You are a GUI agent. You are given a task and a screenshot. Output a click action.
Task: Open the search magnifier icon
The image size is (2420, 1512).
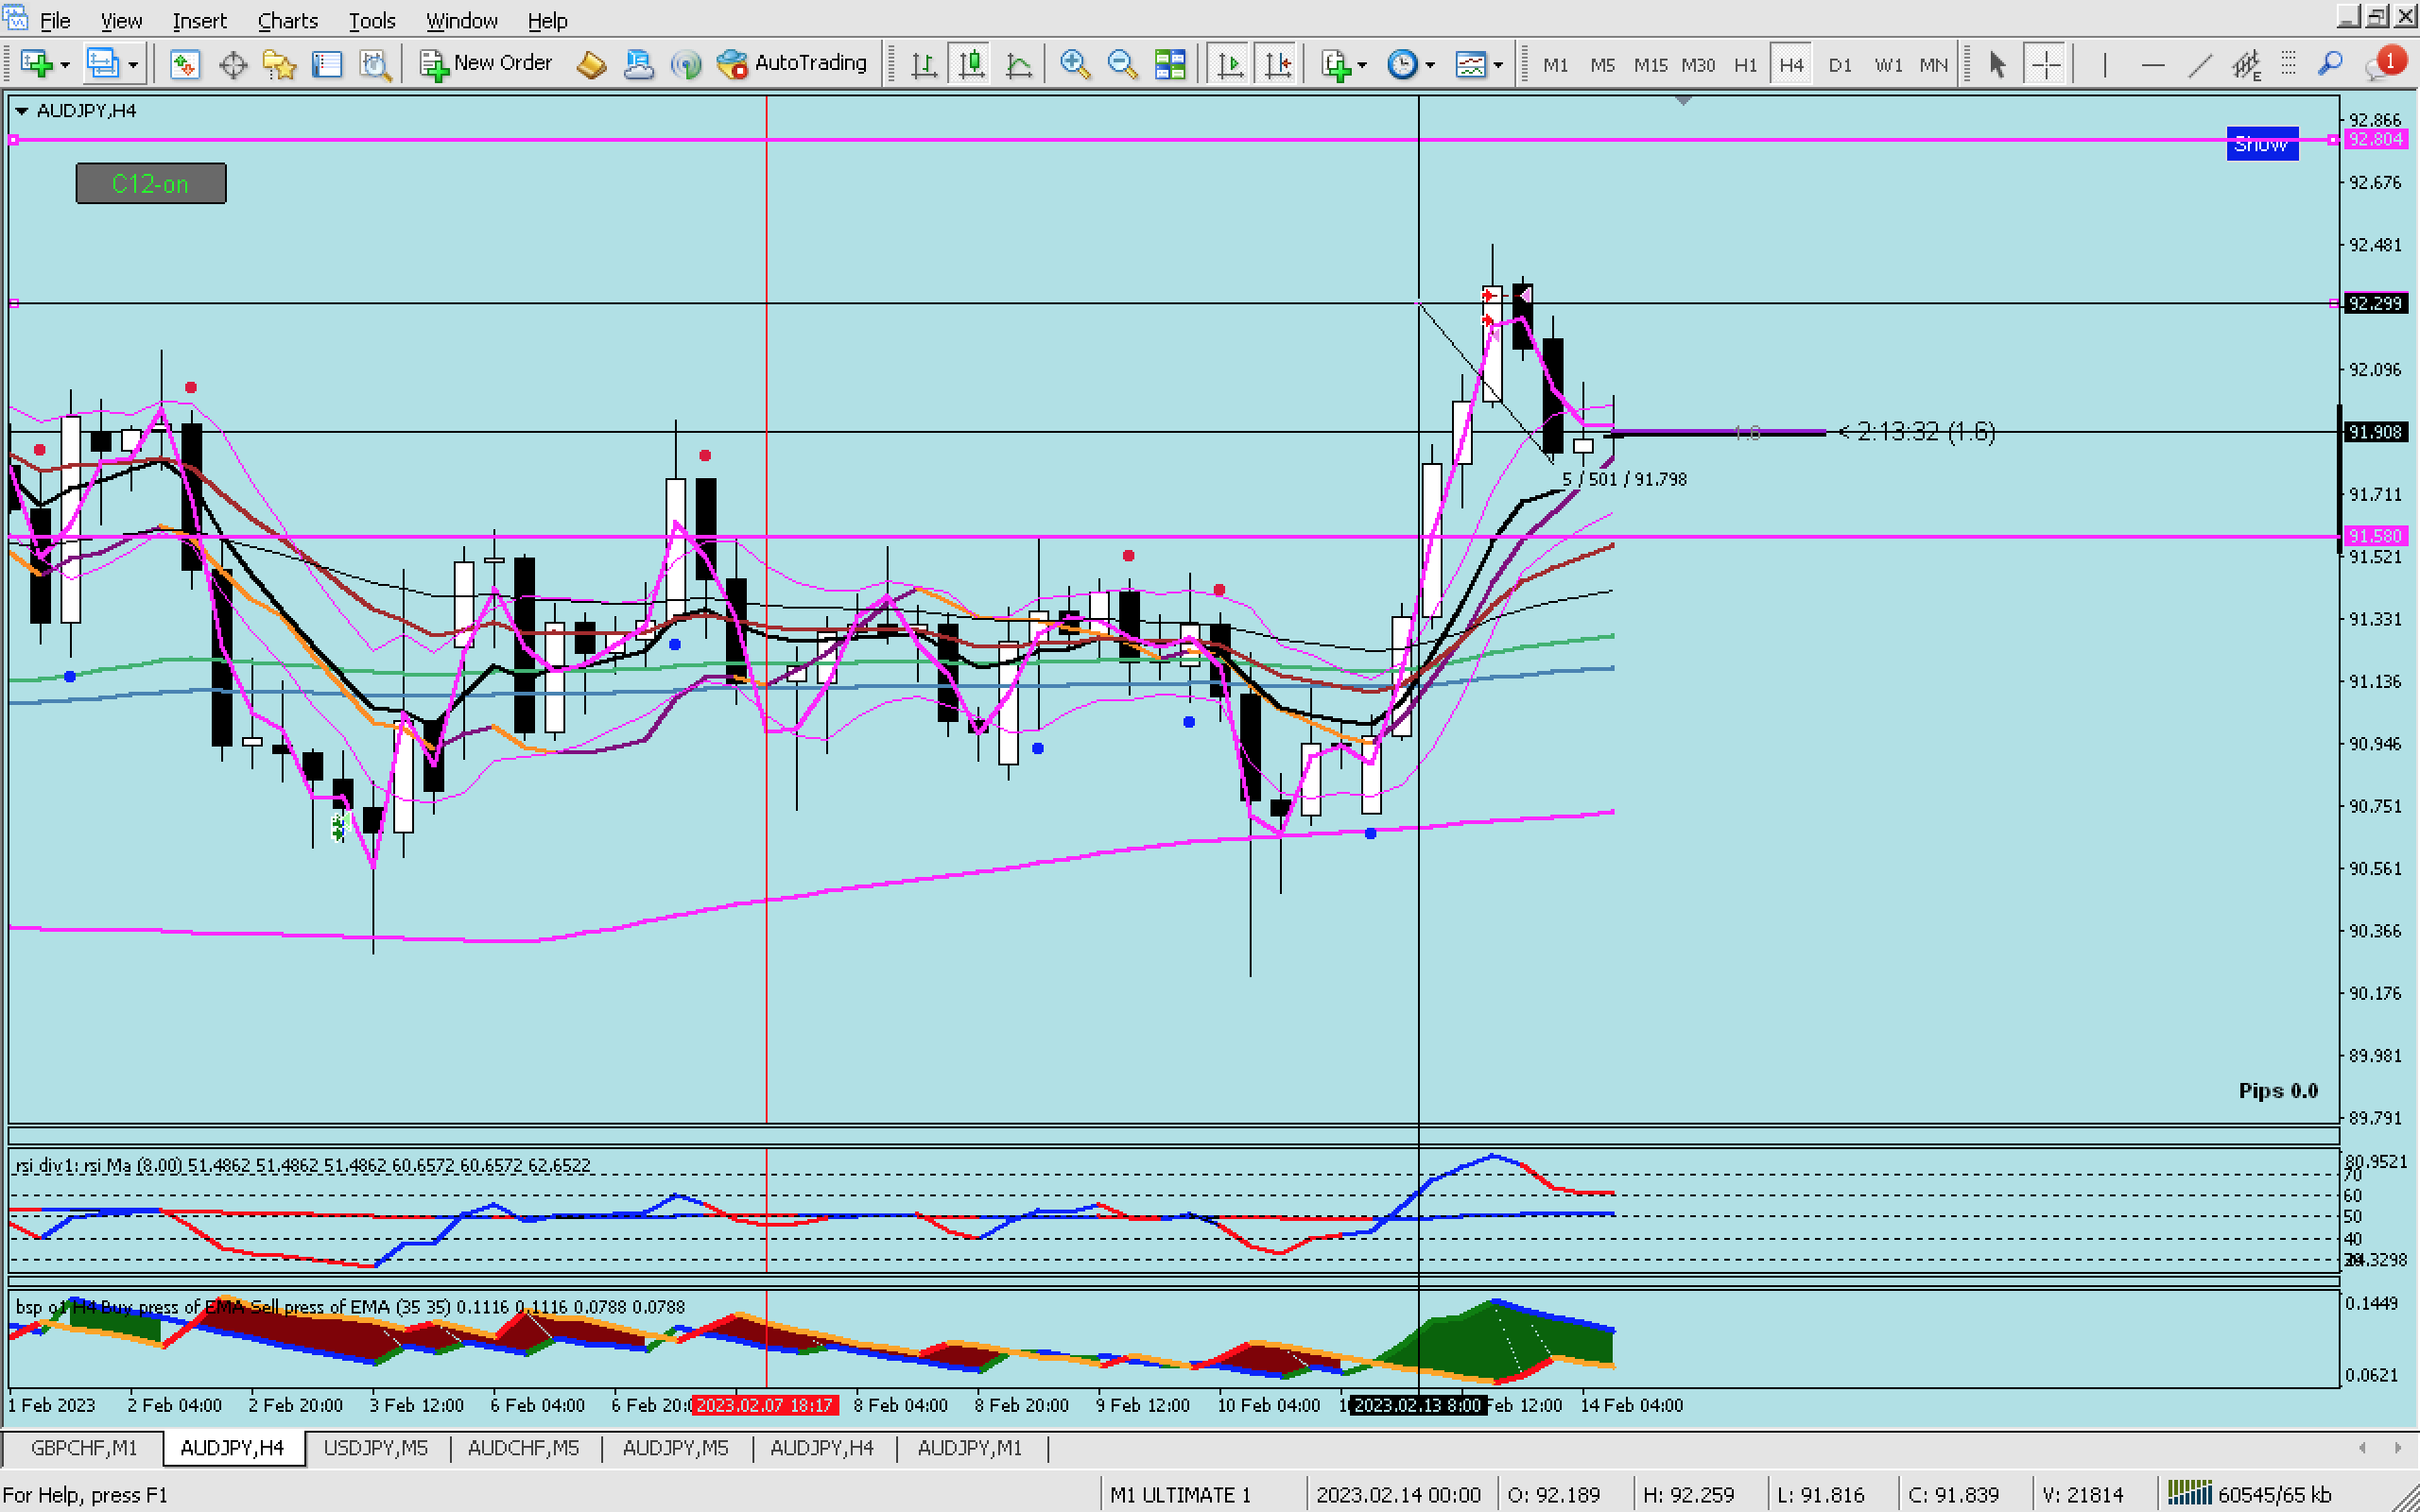(2330, 65)
